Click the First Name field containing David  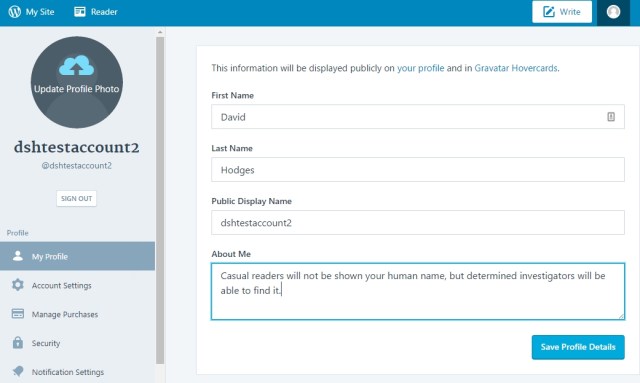(418, 117)
